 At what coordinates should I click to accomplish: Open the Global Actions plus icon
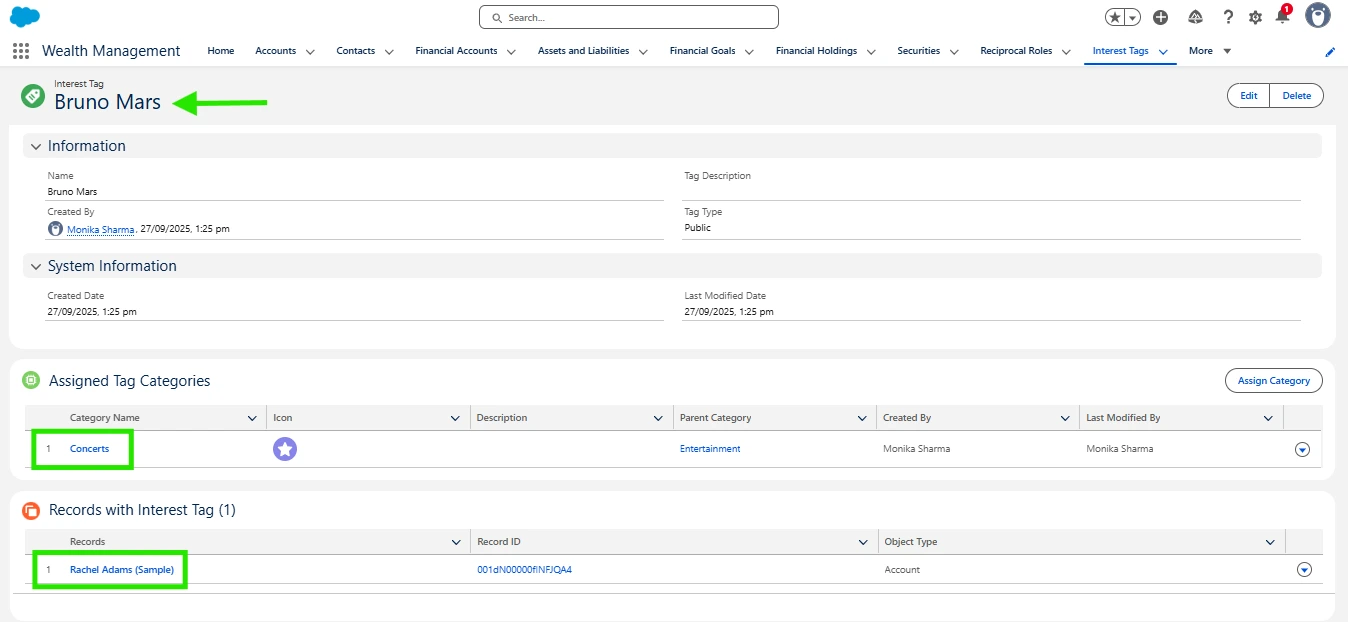point(1160,17)
